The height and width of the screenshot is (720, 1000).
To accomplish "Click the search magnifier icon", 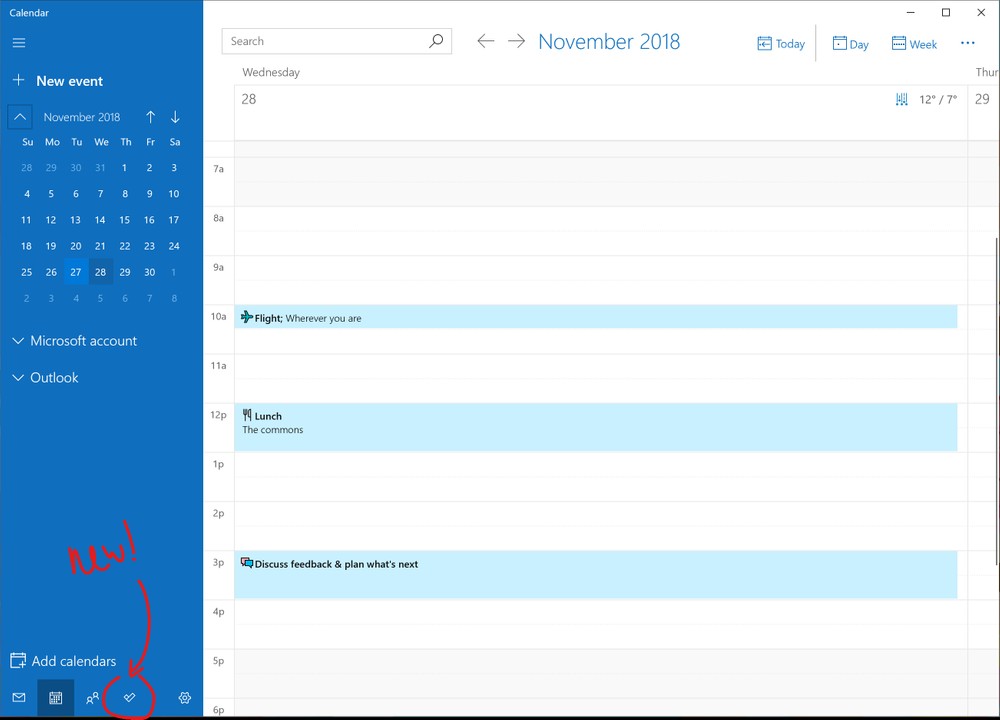I will coord(436,41).
